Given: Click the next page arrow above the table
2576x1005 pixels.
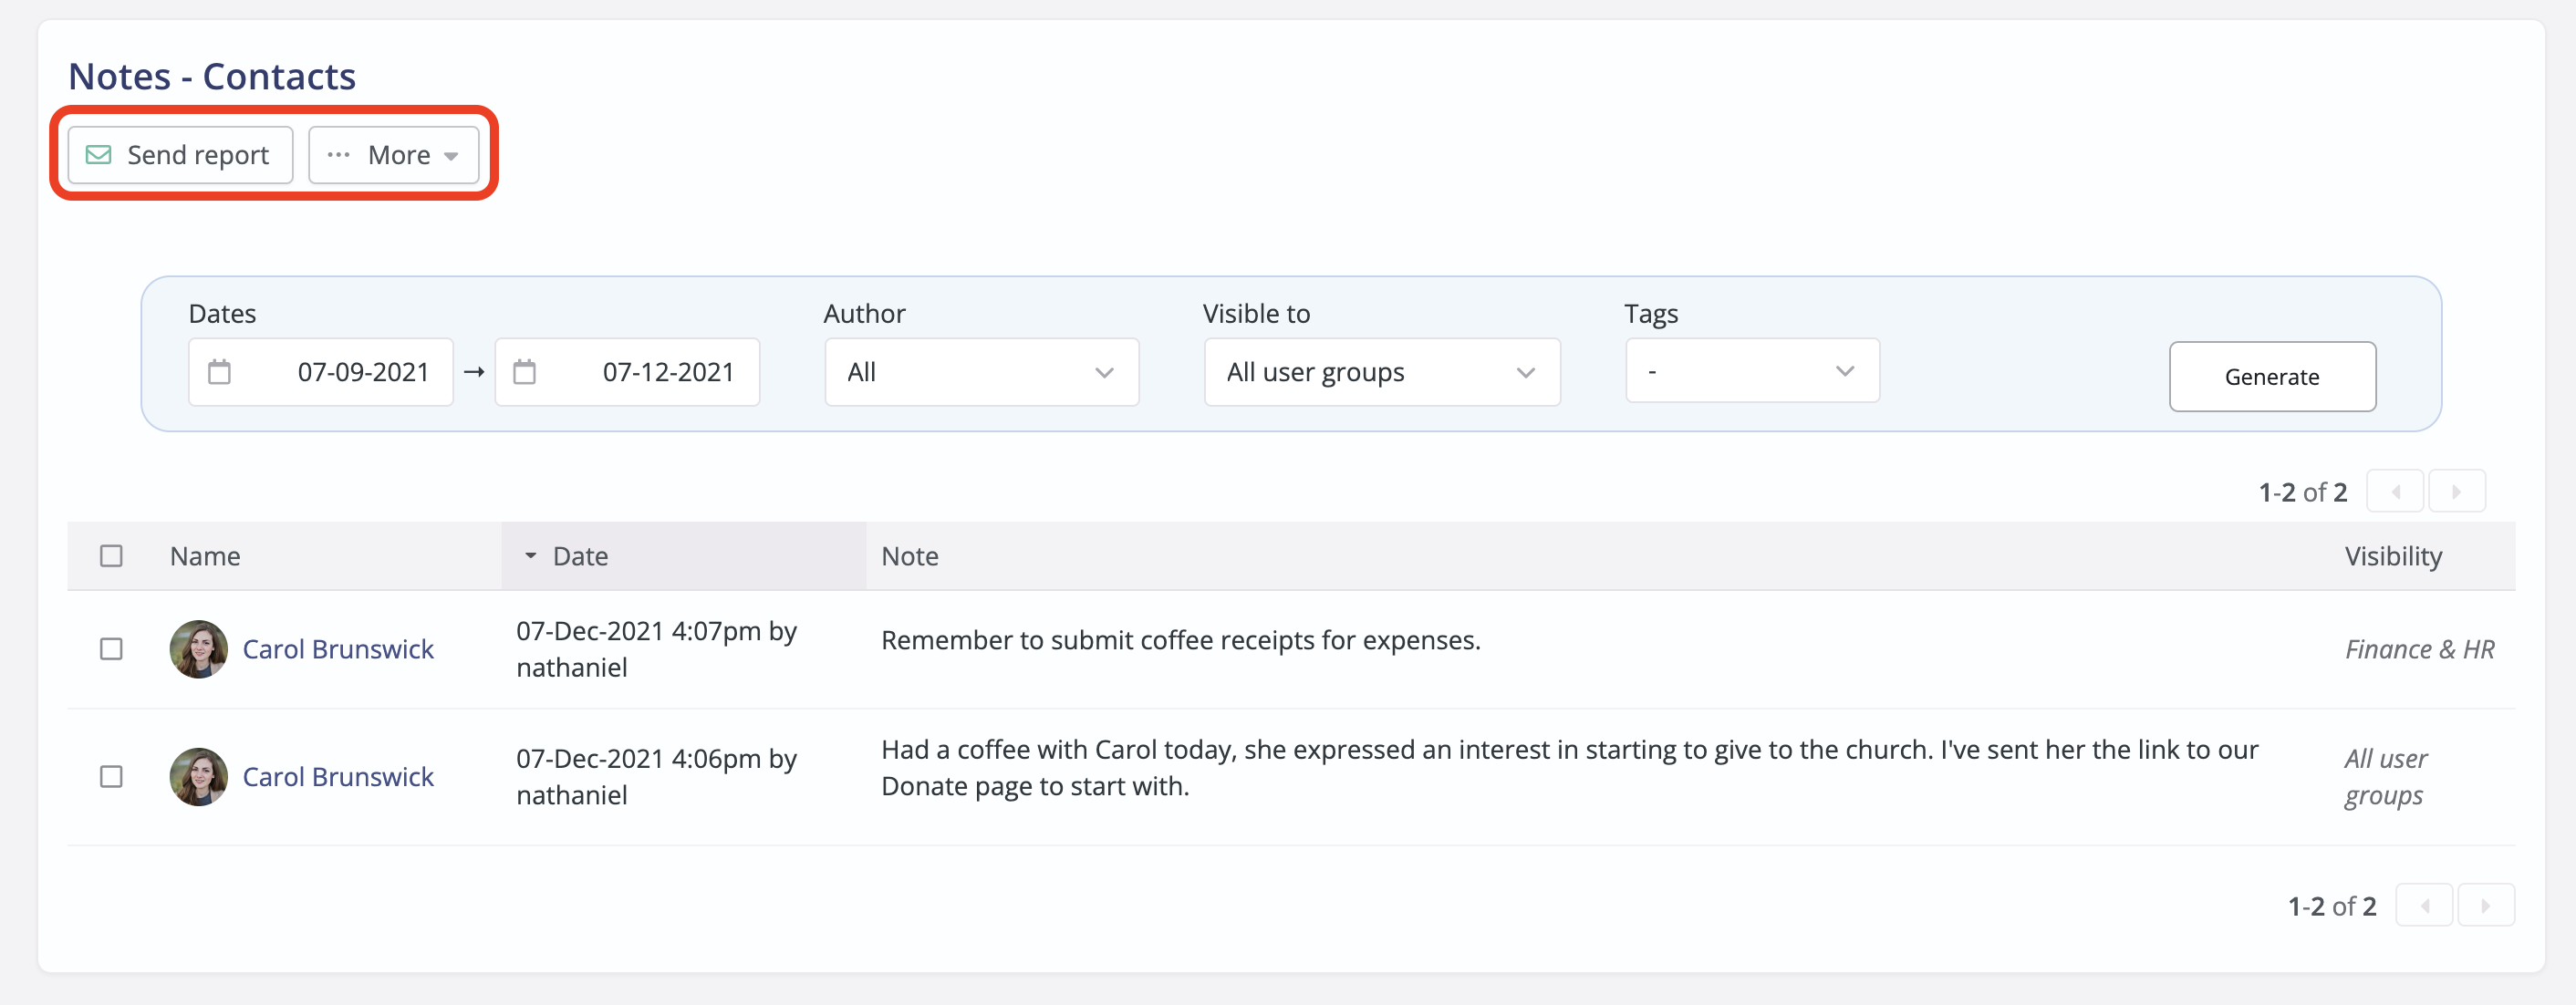Looking at the screenshot, I should (2457, 490).
